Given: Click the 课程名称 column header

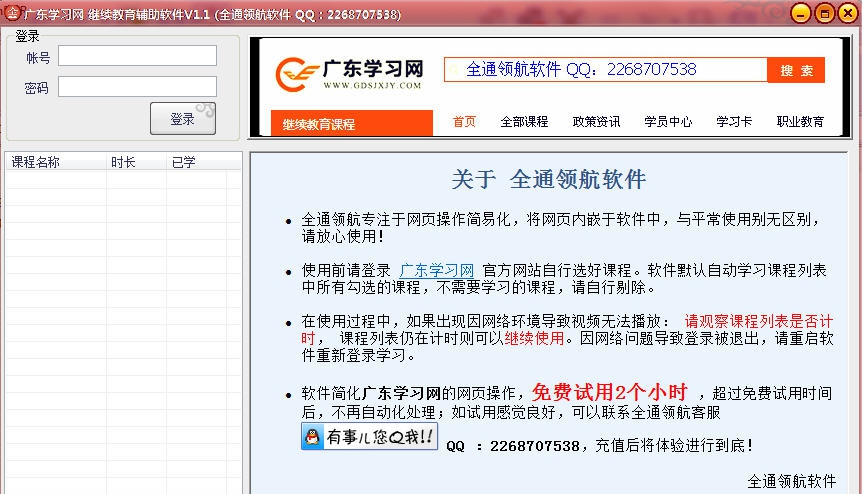Looking at the screenshot, I should pyautogui.click(x=56, y=162).
